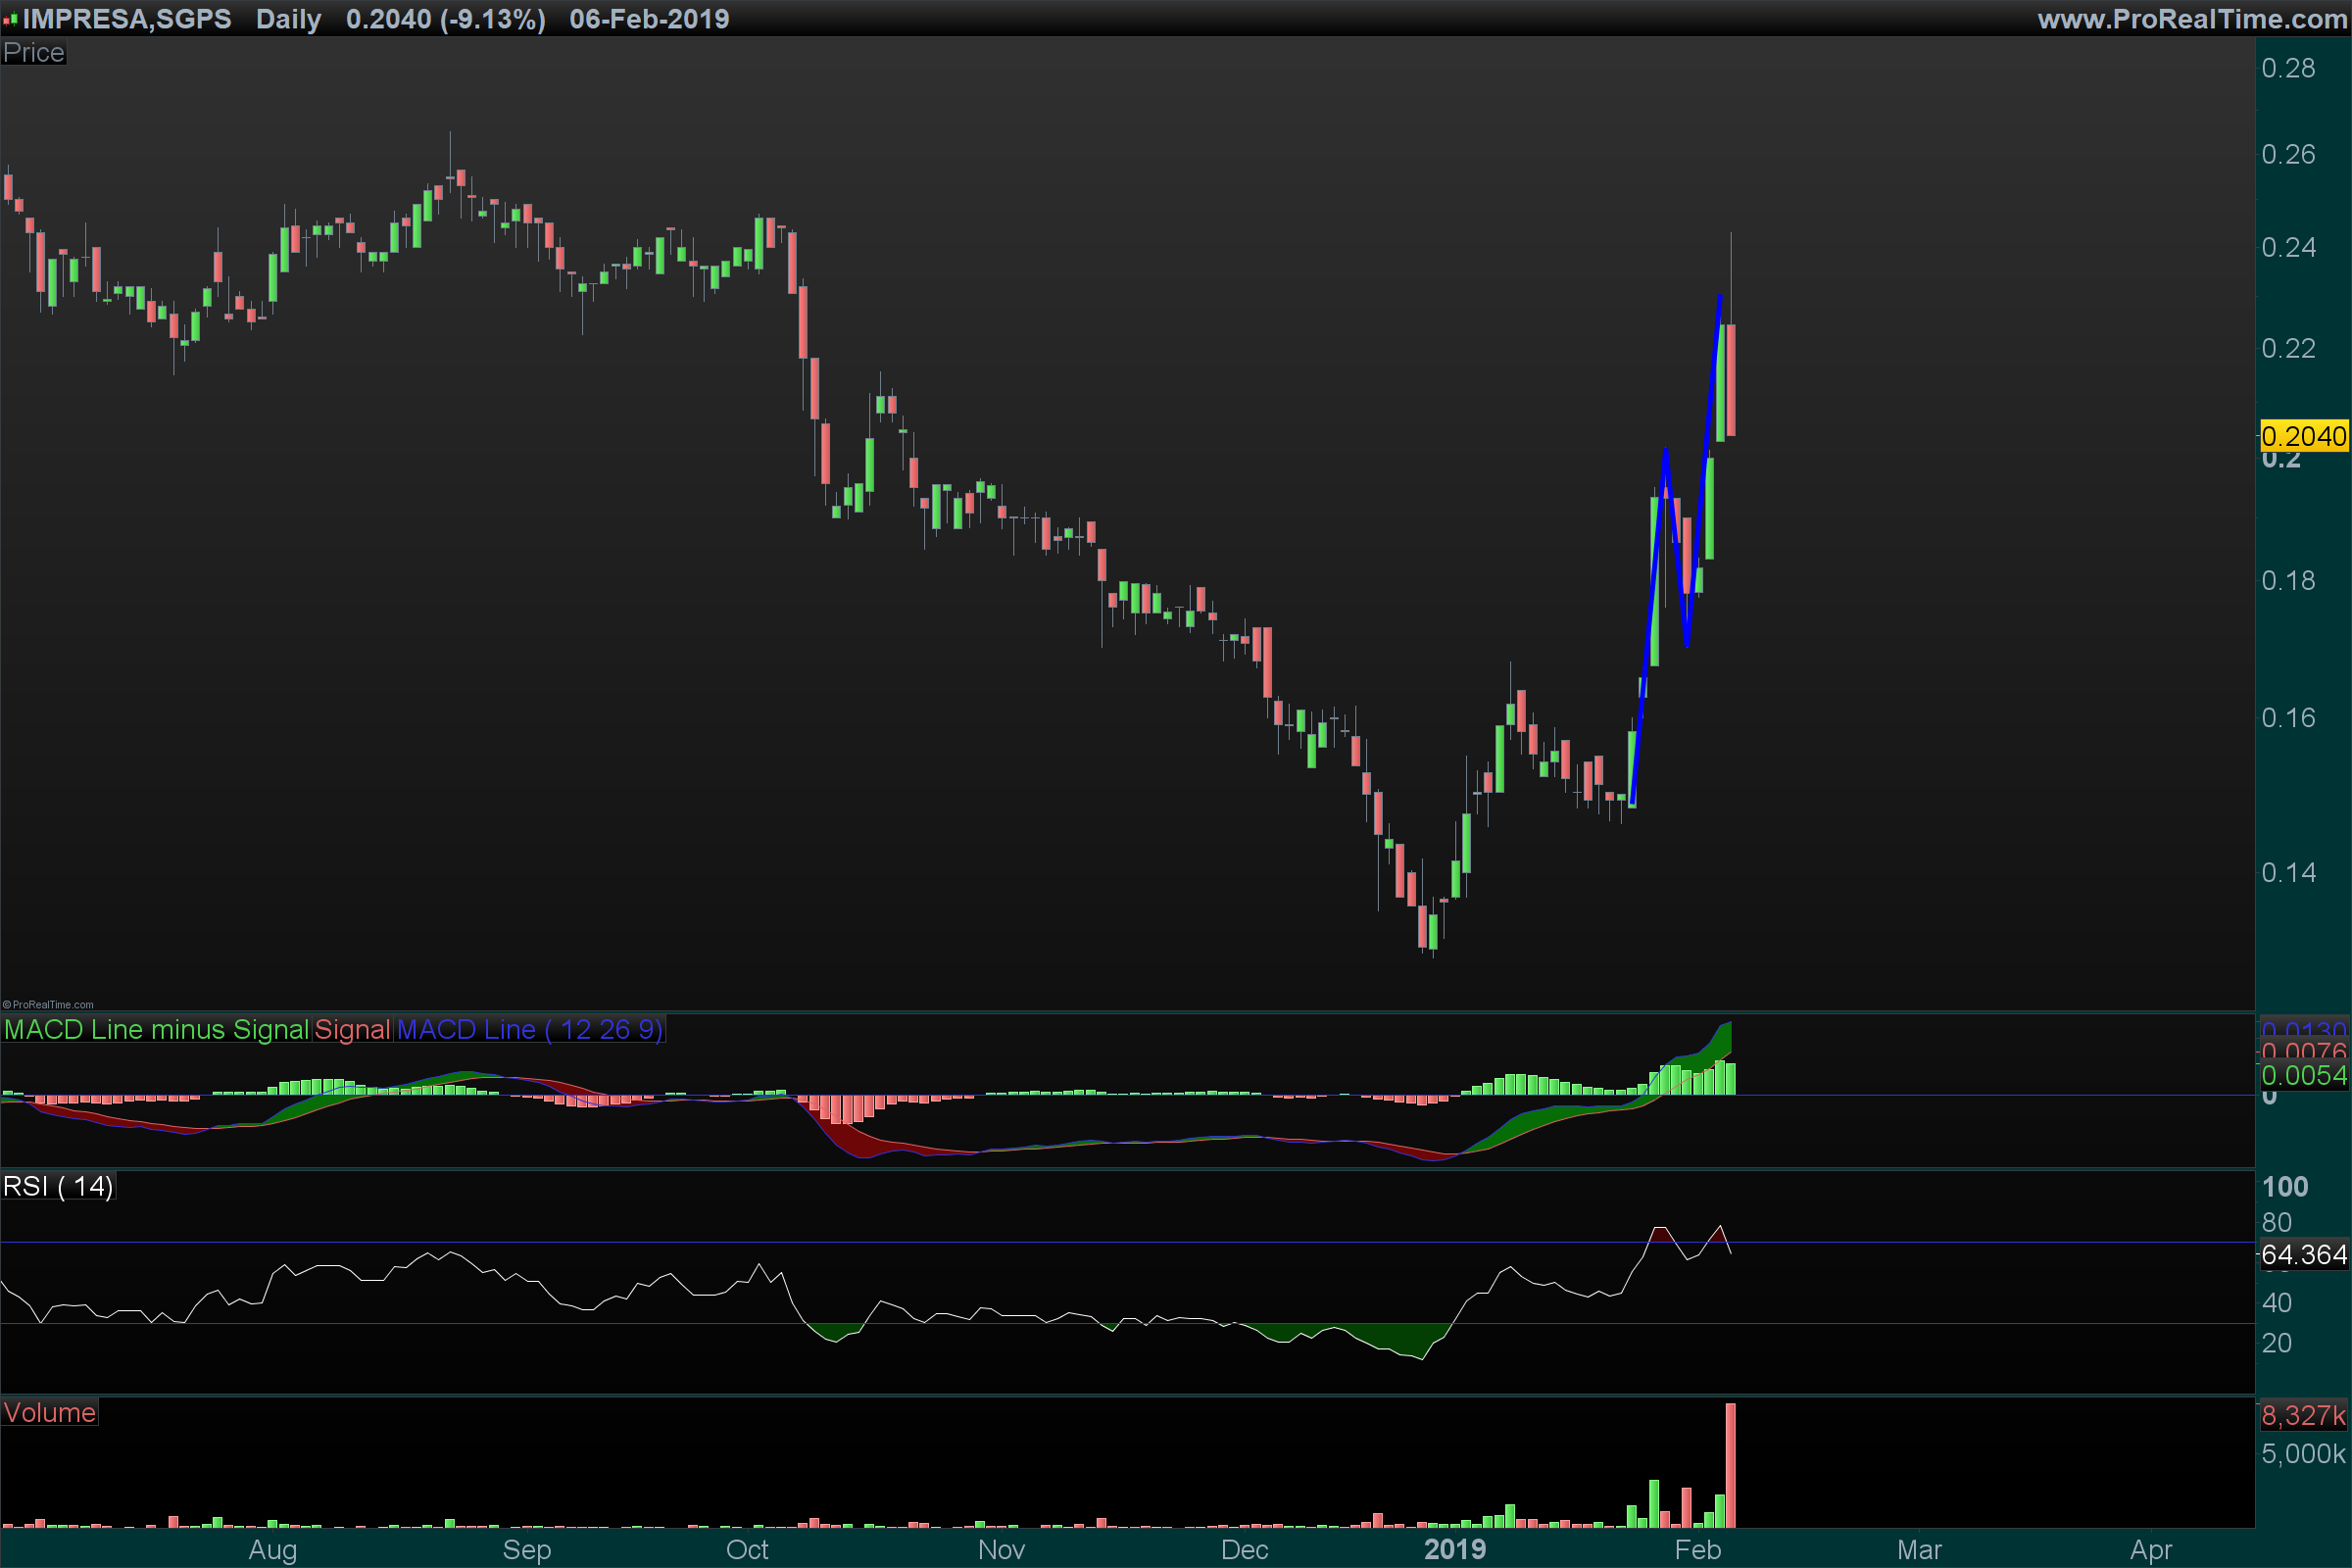Click the Volume panel label

pyautogui.click(x=49, y=1413)
